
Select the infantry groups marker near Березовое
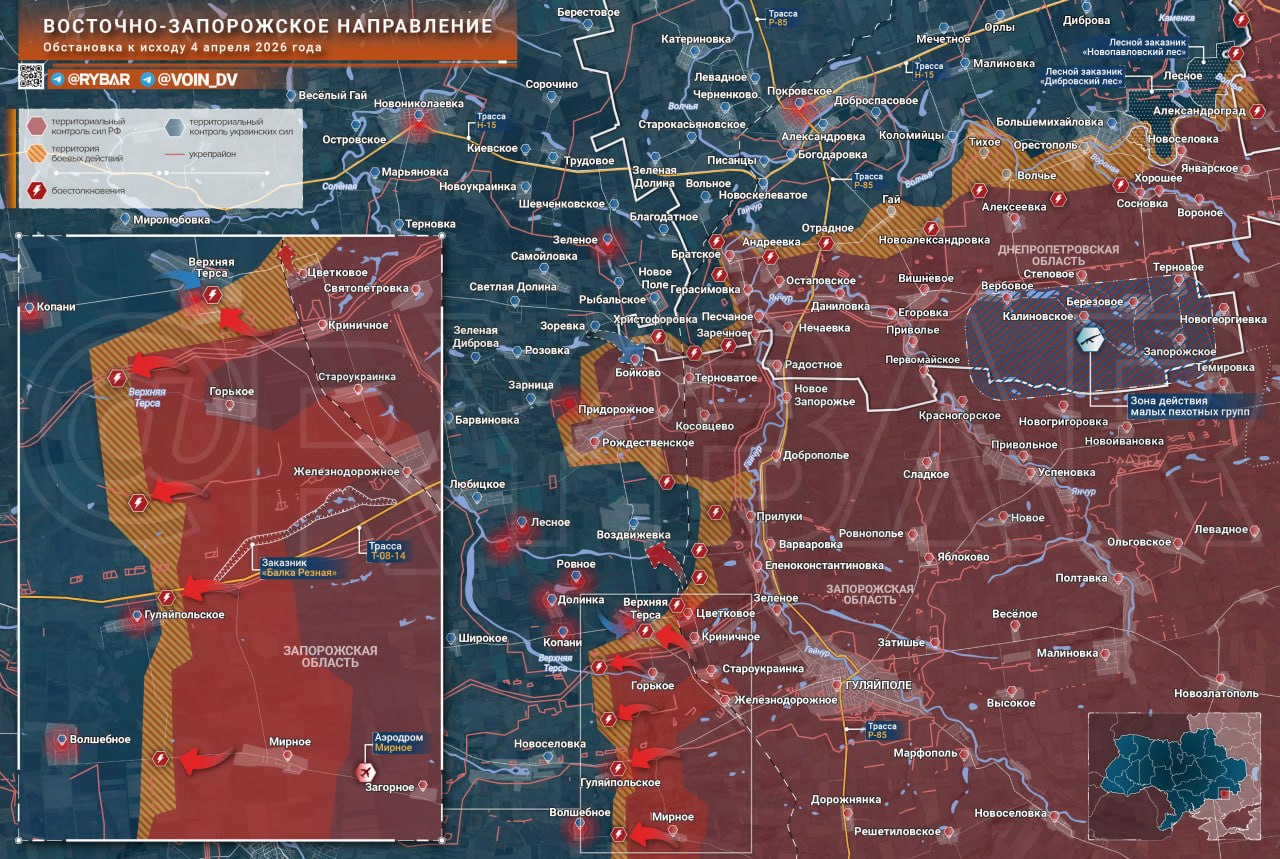(1090, 340)
